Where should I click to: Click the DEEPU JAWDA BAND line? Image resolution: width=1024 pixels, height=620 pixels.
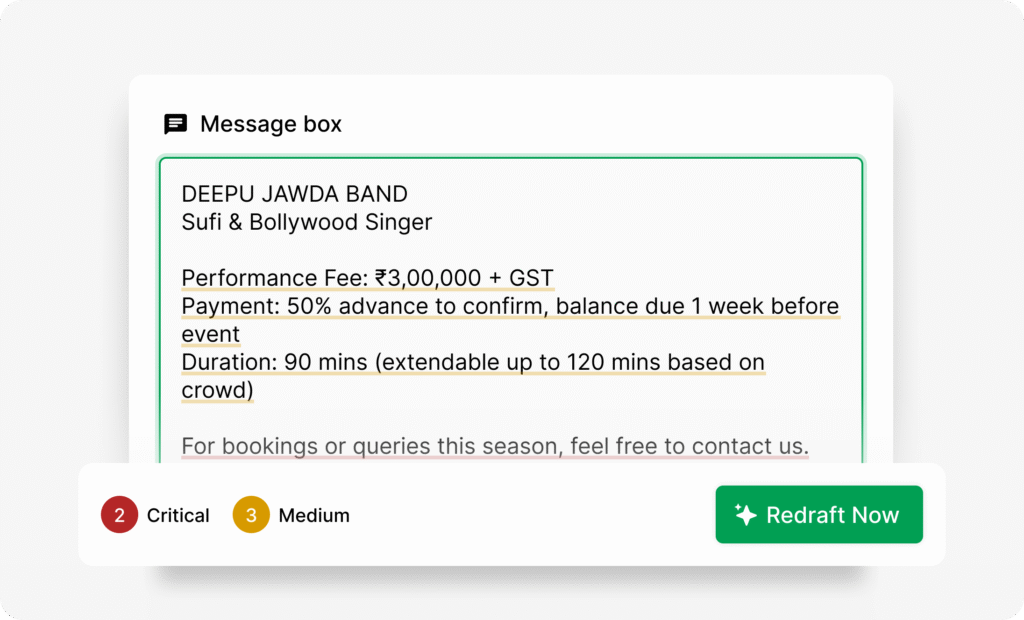pyautogui.click(x=294, y=194)
